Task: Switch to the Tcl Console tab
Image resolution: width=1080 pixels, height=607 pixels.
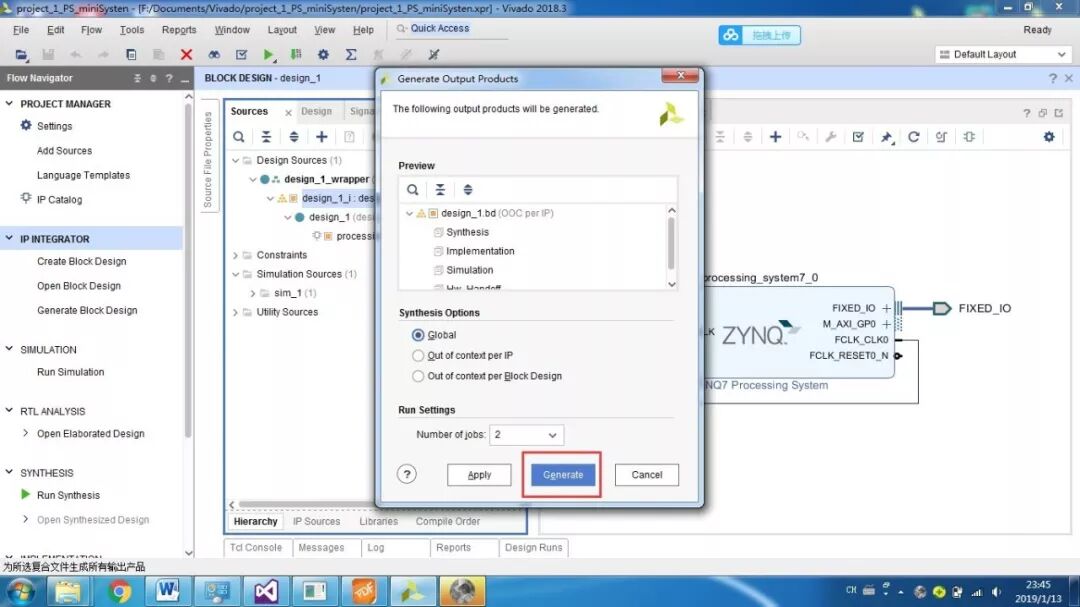Action: 256,548
